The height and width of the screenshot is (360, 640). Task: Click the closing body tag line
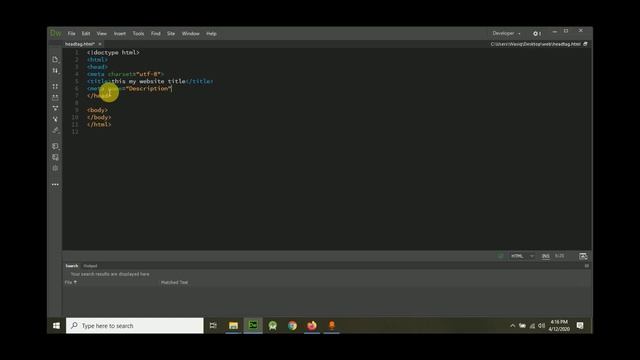(x=99, y=117)
